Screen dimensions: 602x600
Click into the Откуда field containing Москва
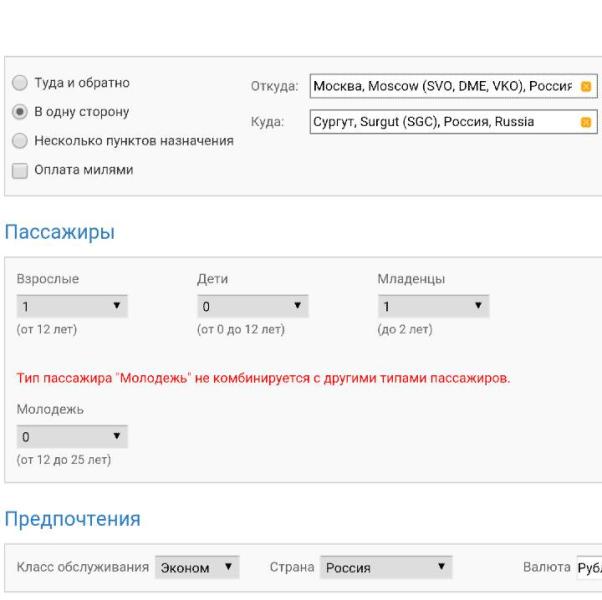[442, 86]
